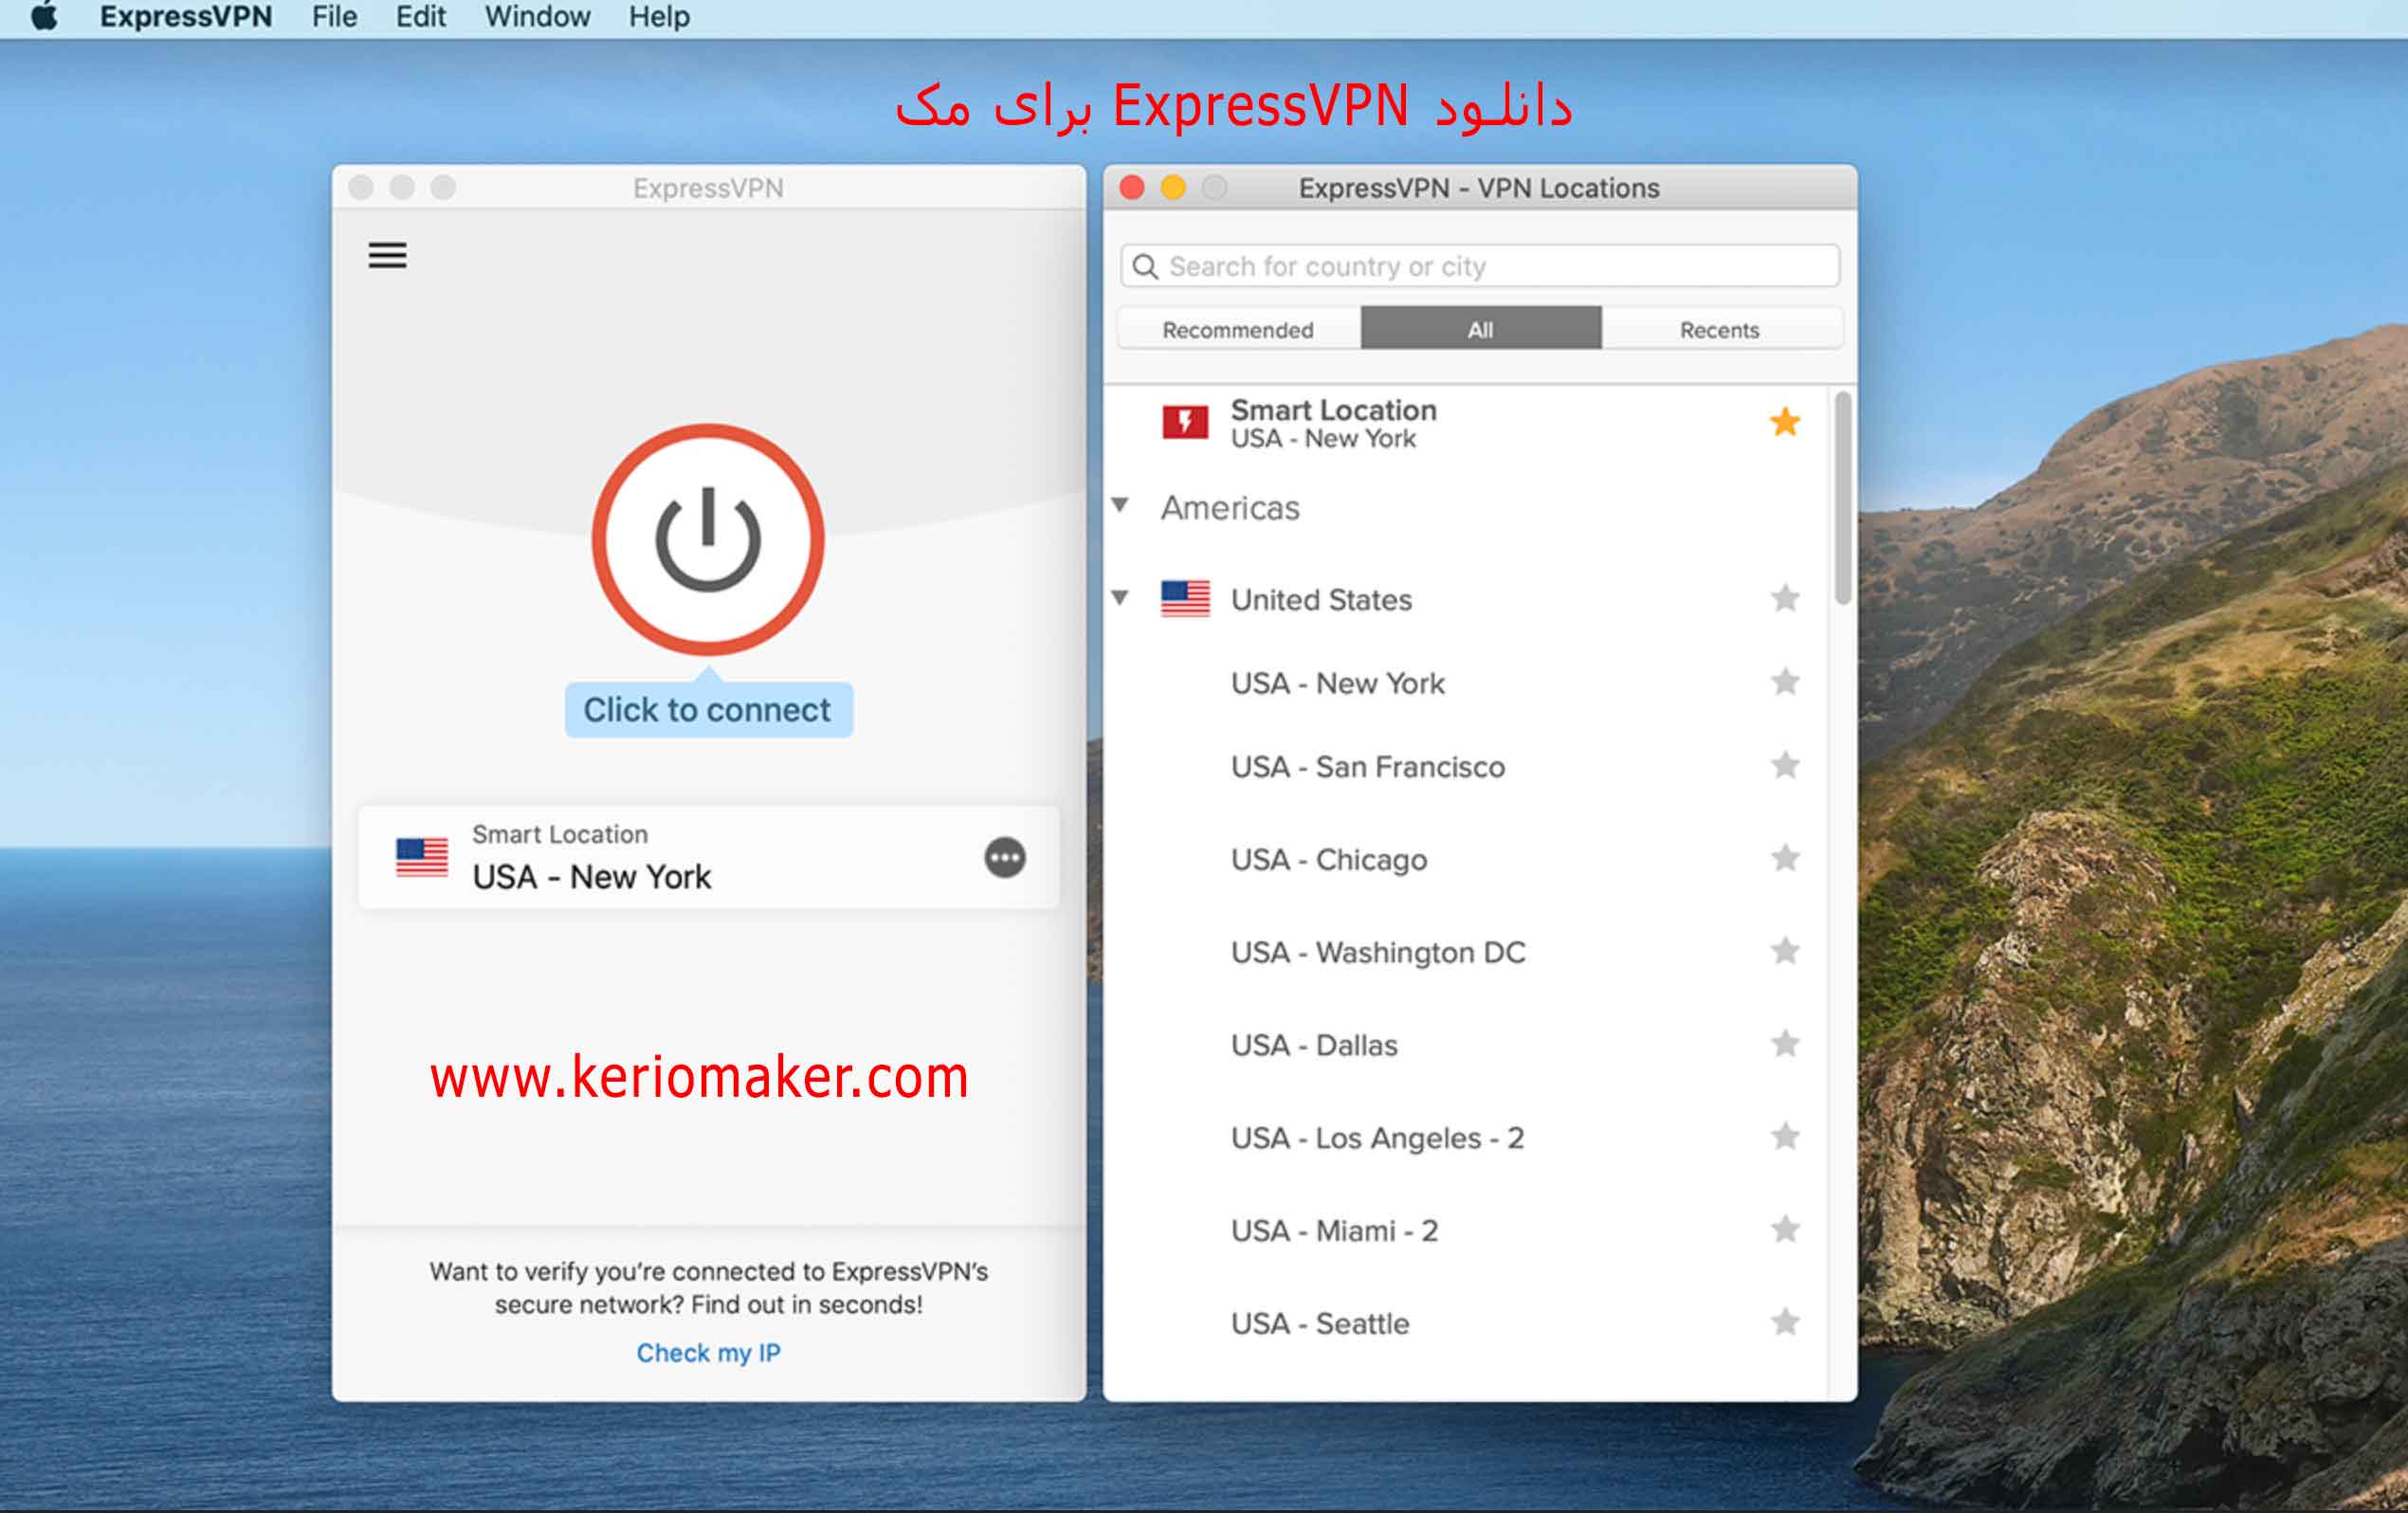Open options for Smart Location via ellipsis icon
2408x1513 pixels.
tap(1005, 859)
